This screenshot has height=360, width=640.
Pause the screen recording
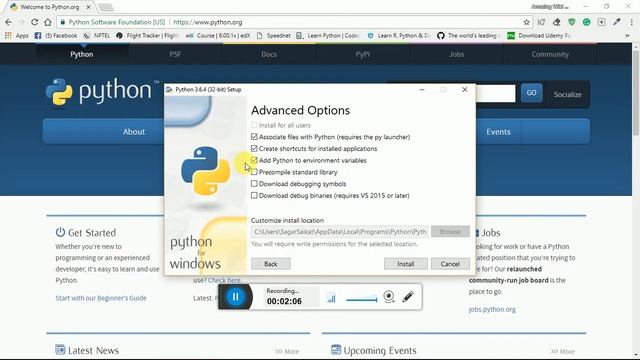click(x=236, y=297)
